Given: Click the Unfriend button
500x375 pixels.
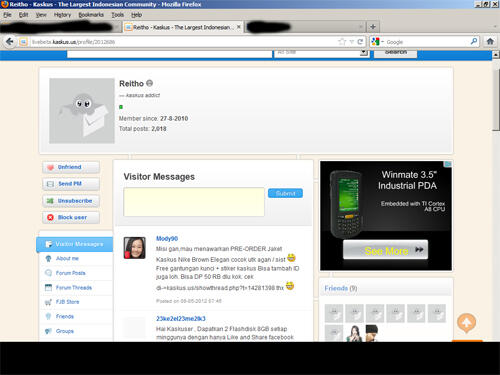Looking at the screenshot, I should (71, 167).
